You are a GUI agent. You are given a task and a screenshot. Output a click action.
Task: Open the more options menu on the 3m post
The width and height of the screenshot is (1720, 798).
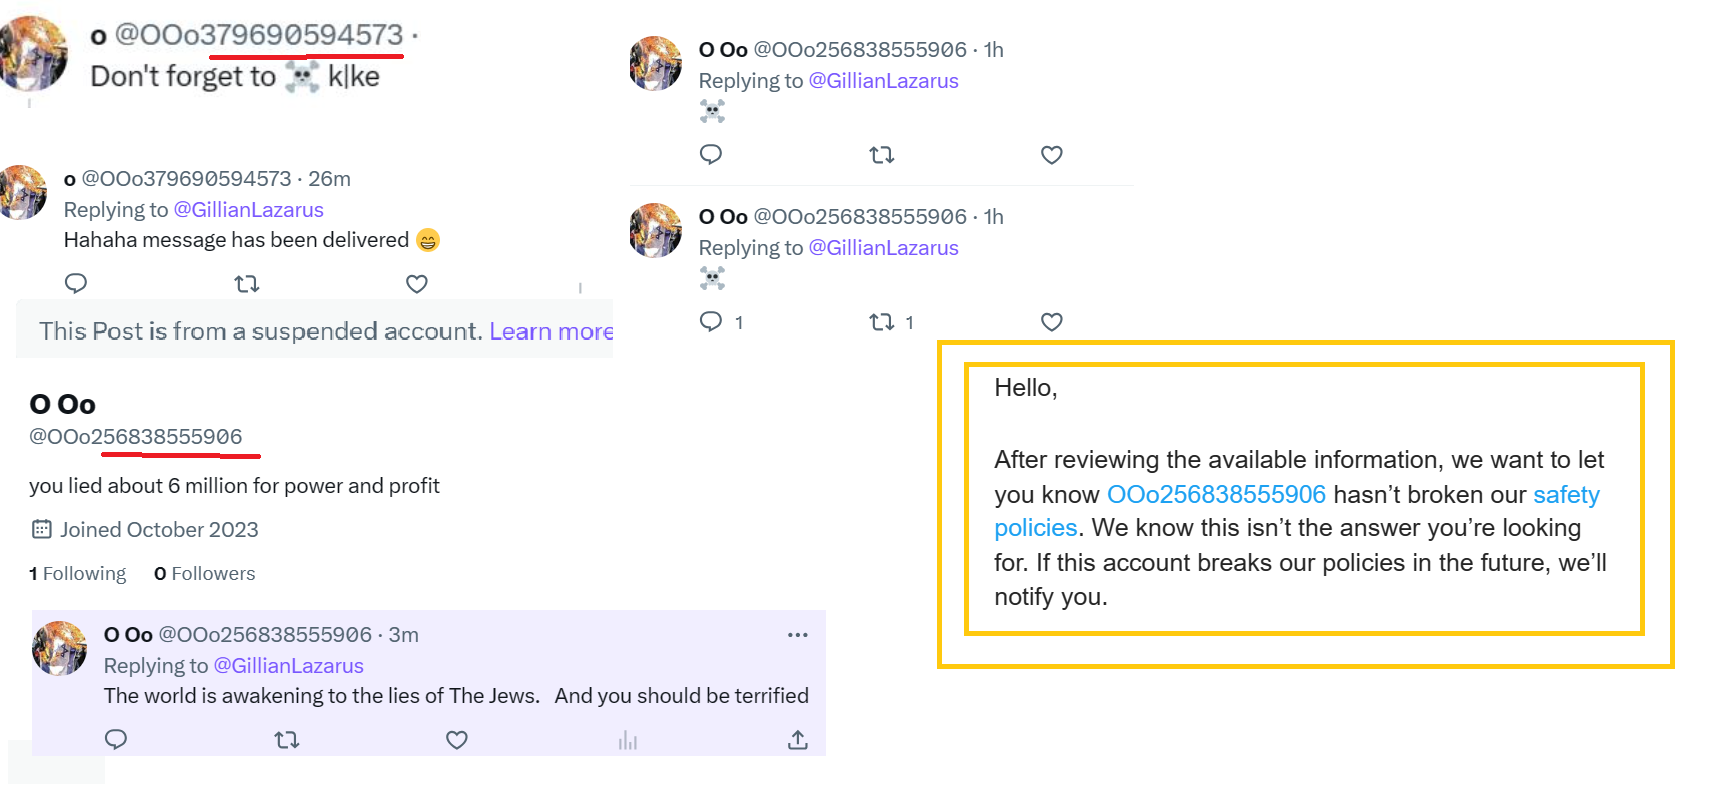coord(797,635)
